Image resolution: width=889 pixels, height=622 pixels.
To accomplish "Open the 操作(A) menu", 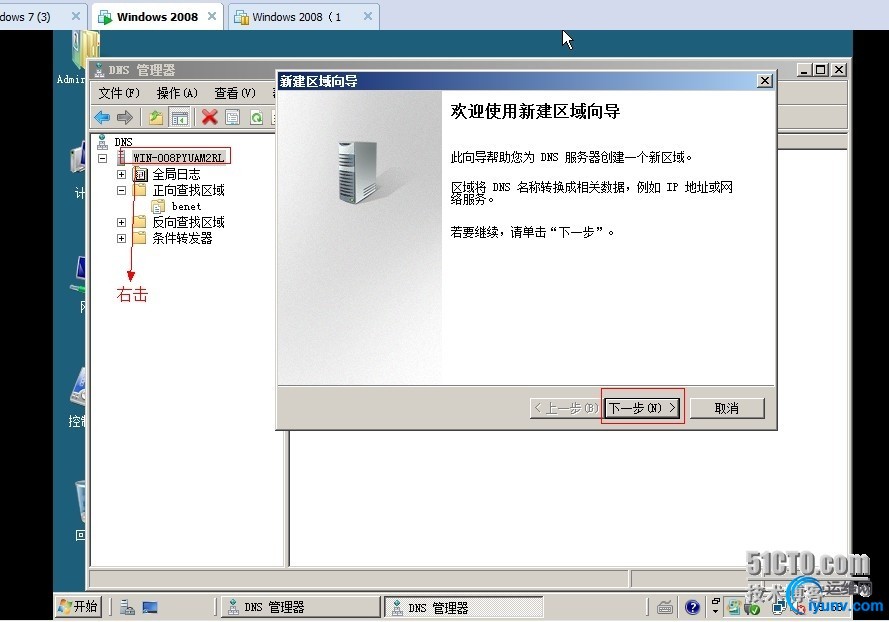I will pyautogui.click(x=177, y=93).
